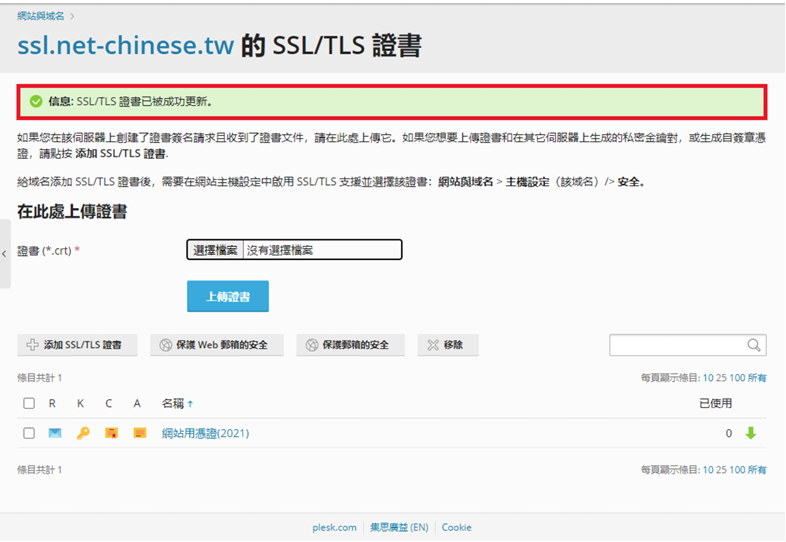
Task: Click the 條目共計 1 text below the table
Action: click(40, 470)
